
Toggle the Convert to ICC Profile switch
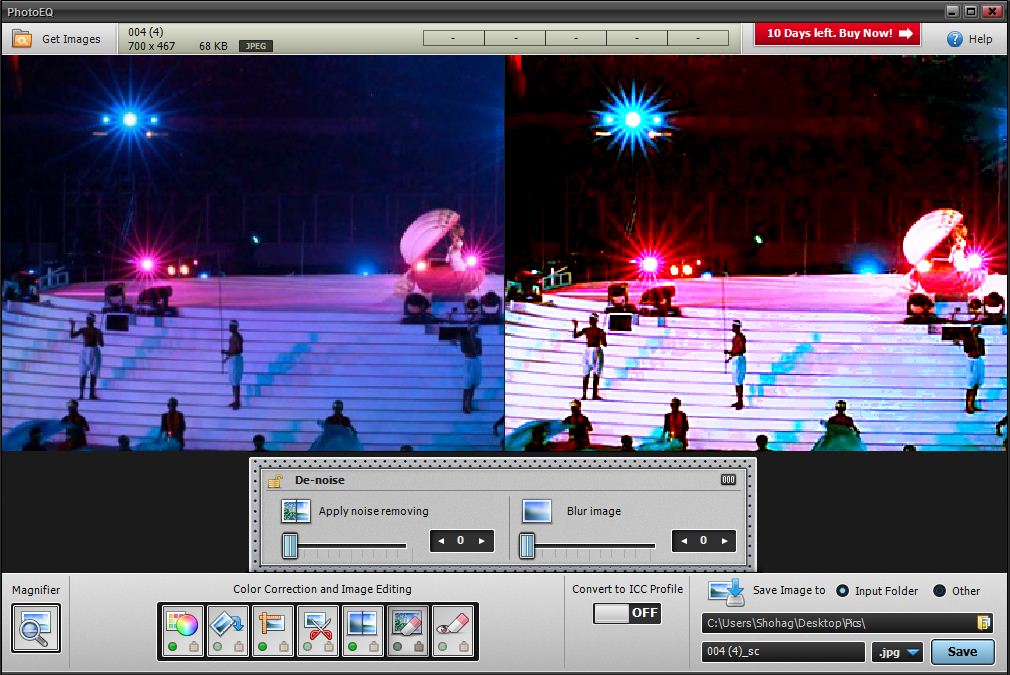pos(627,613)
